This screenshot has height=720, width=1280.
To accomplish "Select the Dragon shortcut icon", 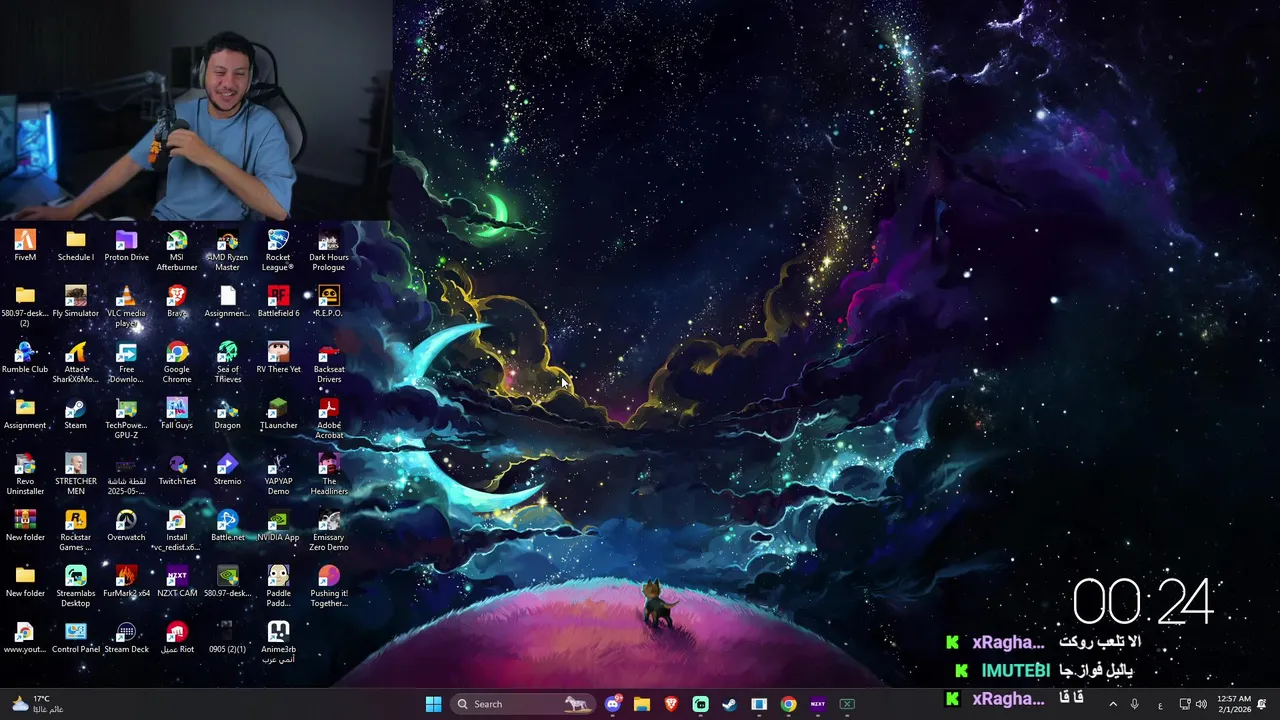I will click(227, 414).
